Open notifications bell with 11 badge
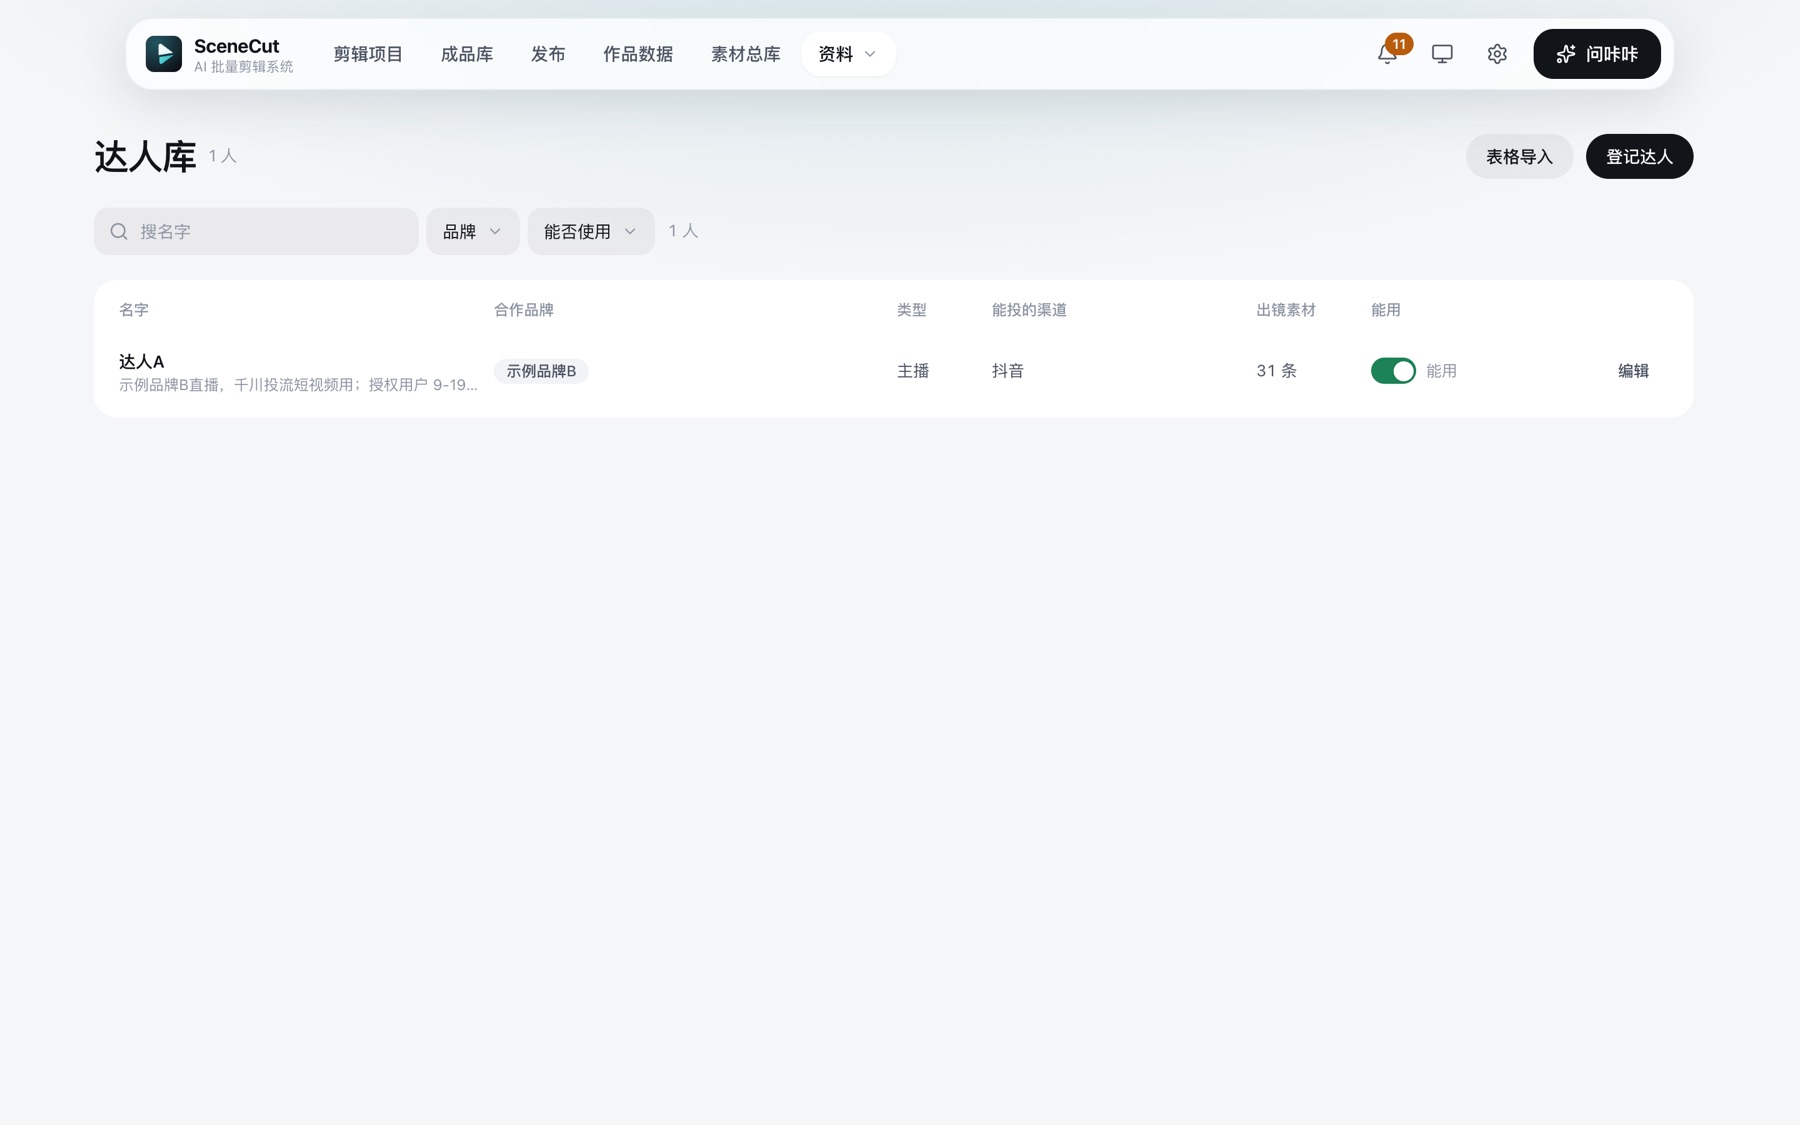 (1388, 54)
